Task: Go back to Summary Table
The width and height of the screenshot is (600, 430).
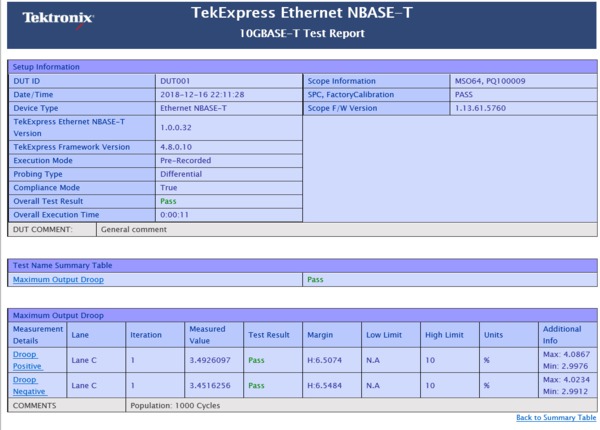Action: [x=555, y=417]
